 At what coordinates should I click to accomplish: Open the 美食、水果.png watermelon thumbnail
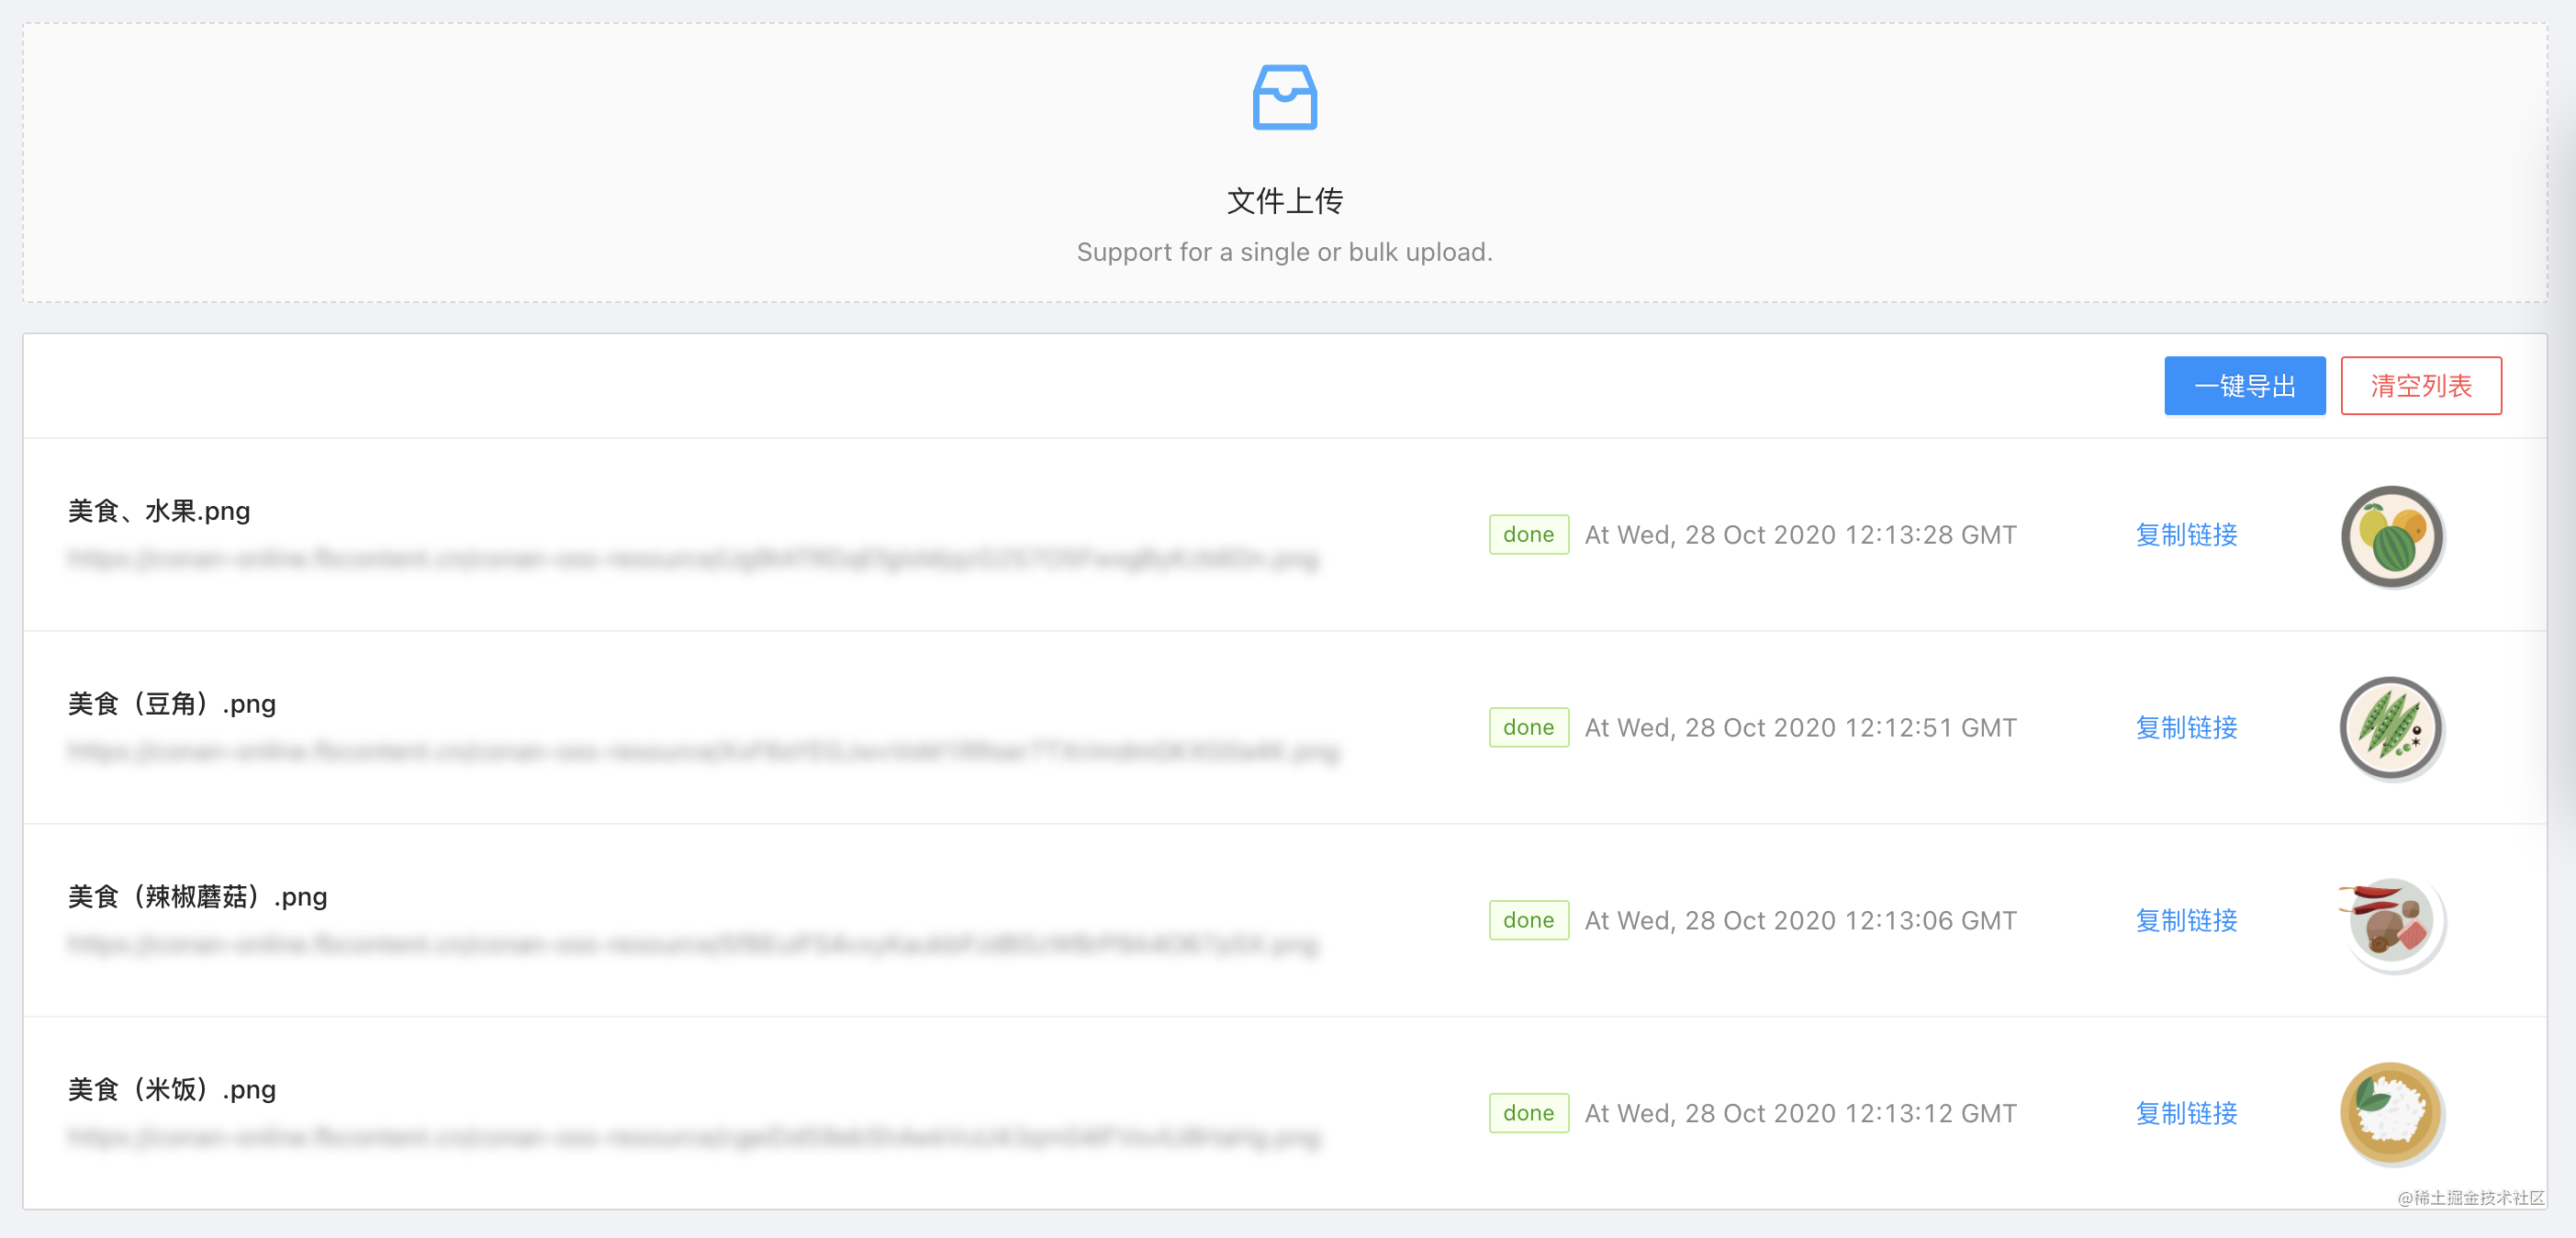2392,536
